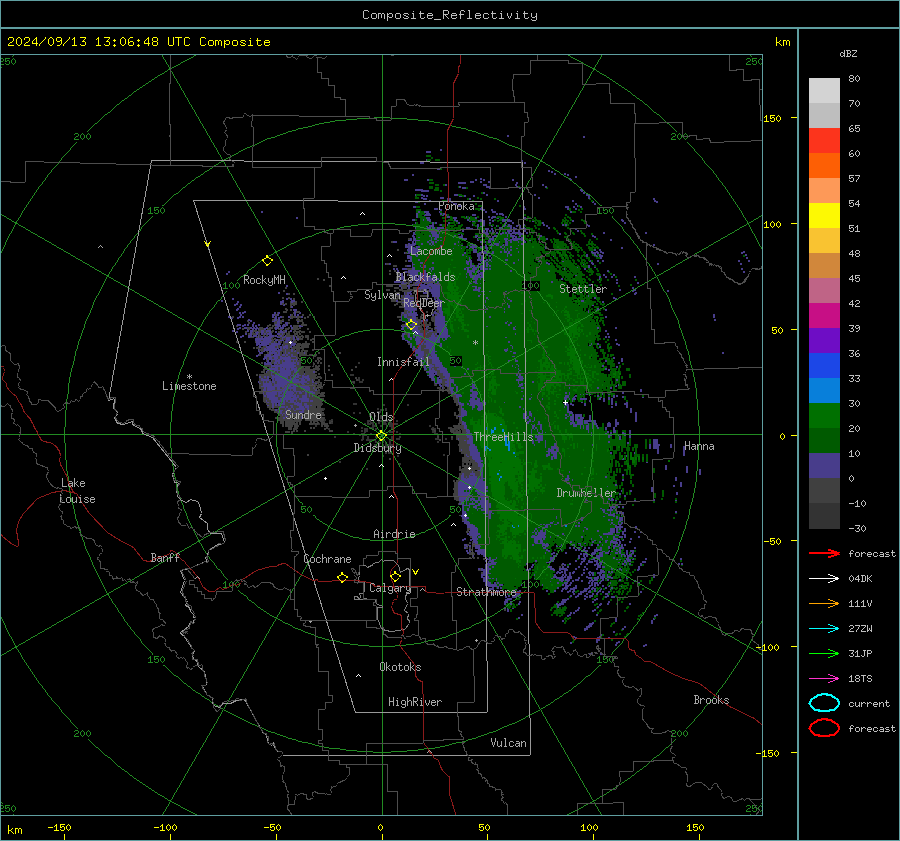The image size is (900, 841).
Task: Click the Cochrane town label
Action: pyautogui.click(x=327, y=559)
